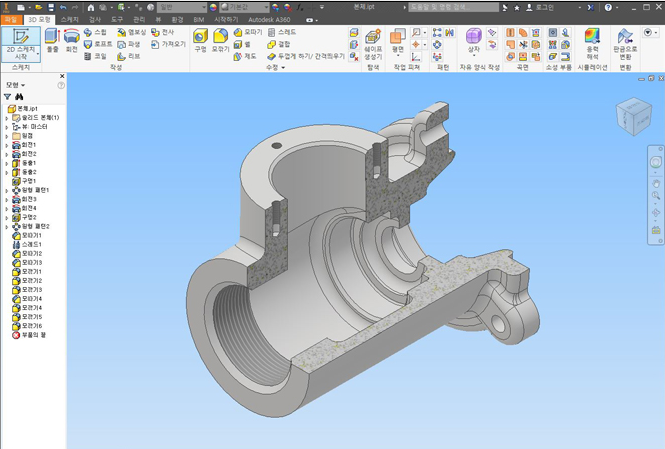665x449 pixels.
Task: Select 돌출2 in the model tree
Action: click(x=25, y=172)
